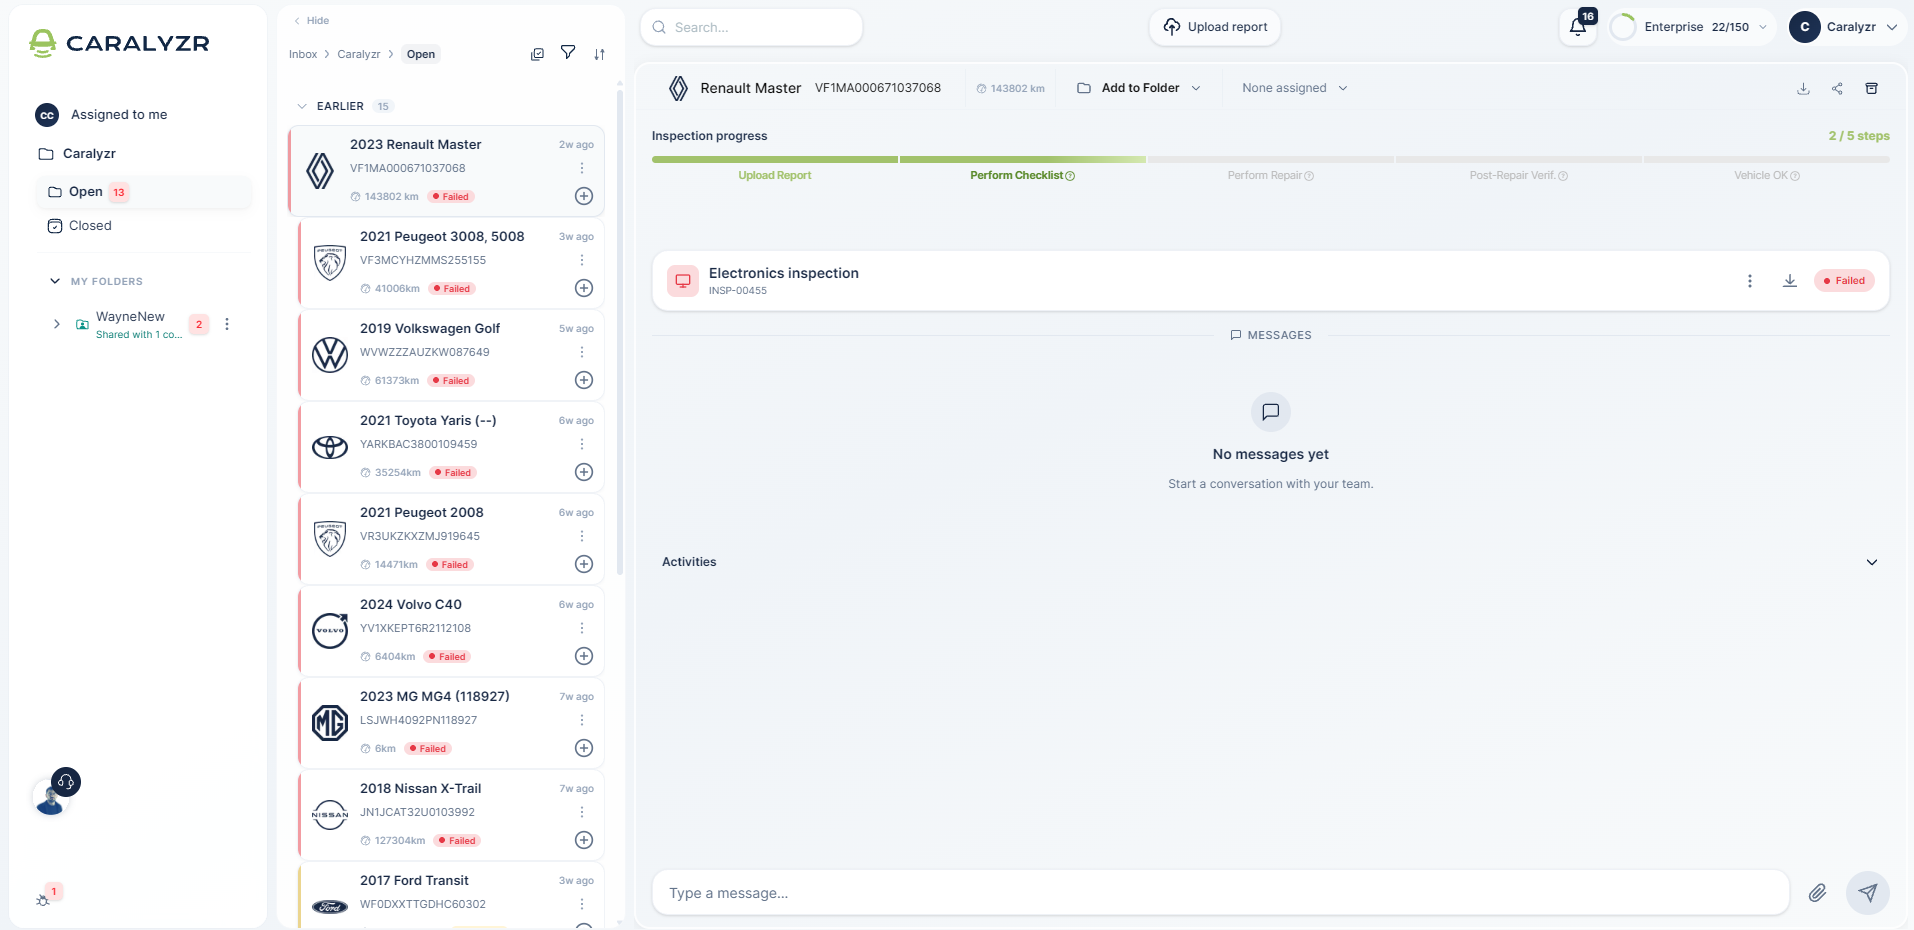Collapse the EARLIER group

302,106
